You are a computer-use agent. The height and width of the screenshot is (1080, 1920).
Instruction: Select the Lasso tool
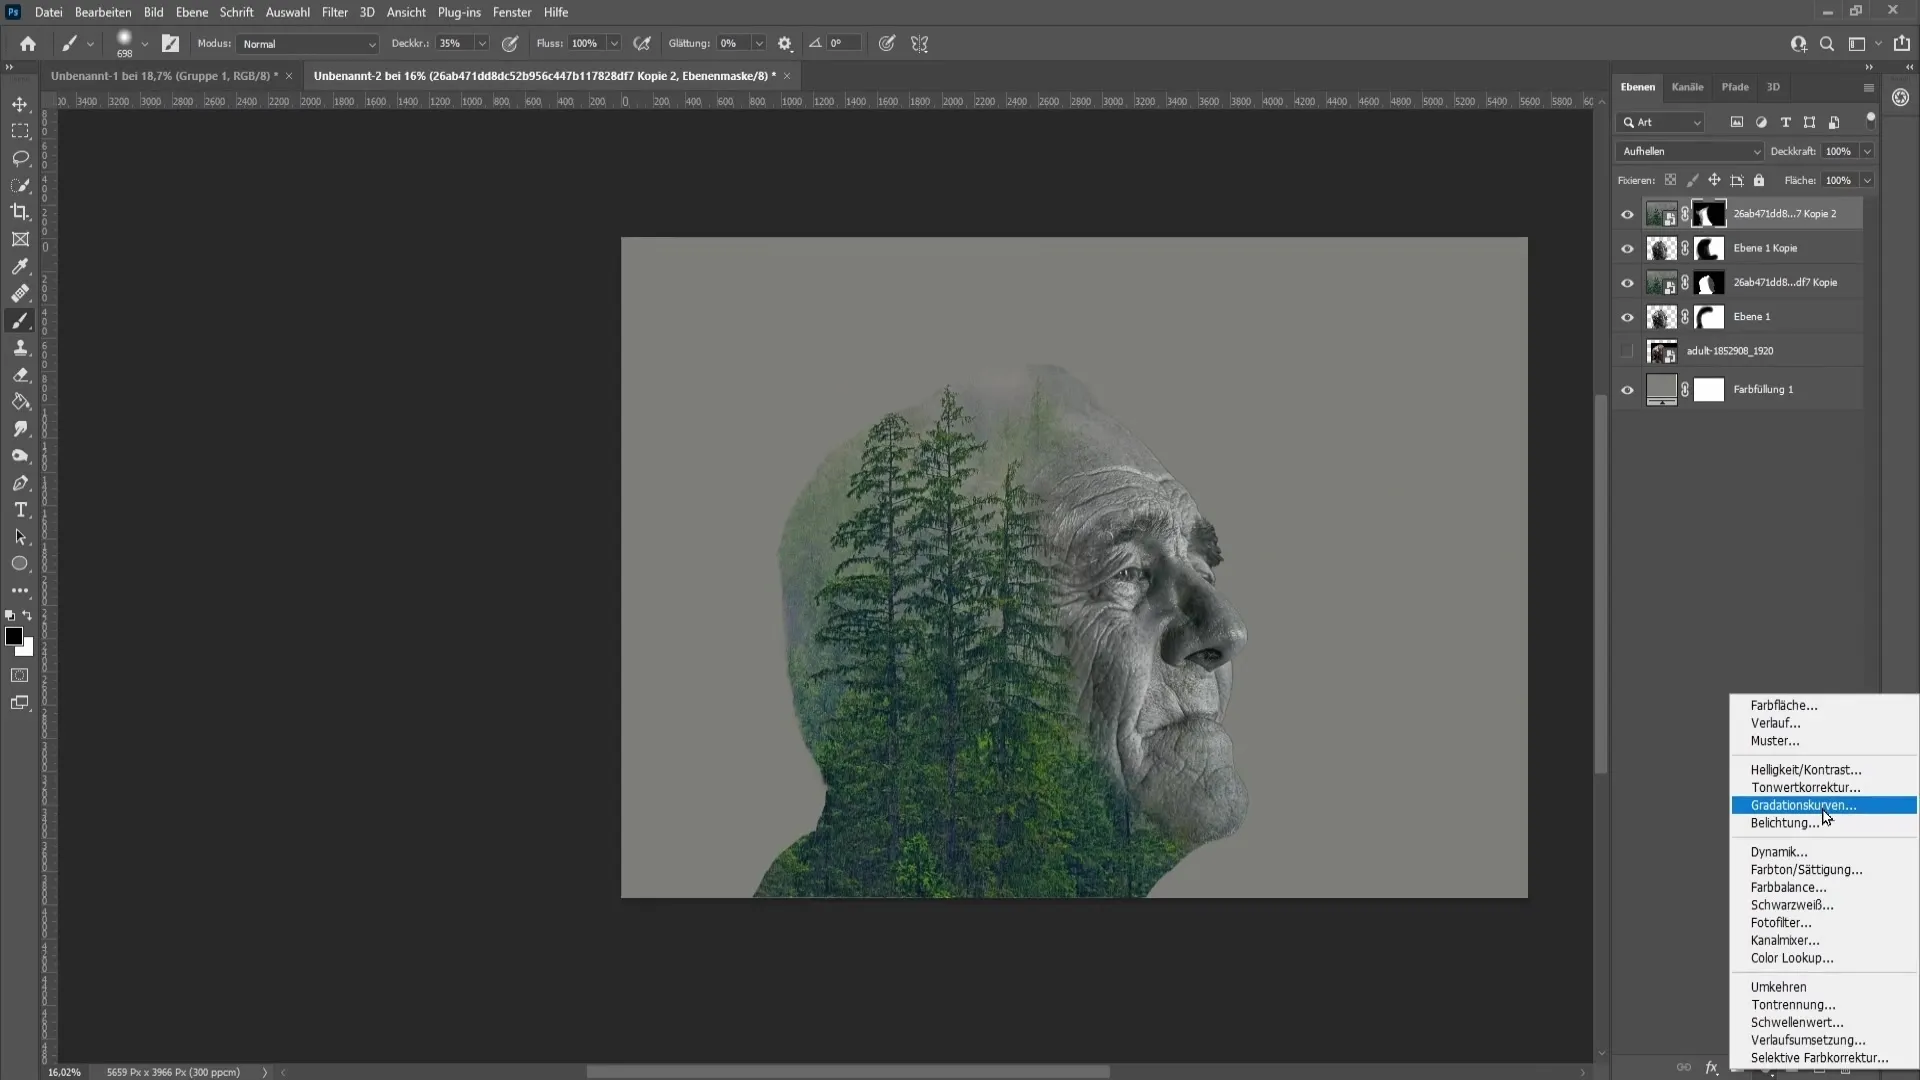click(20, 157)
